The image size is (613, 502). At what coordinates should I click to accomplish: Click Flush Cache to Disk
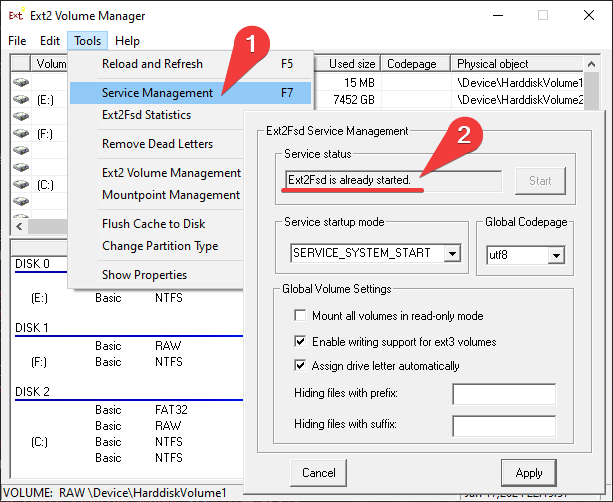pos(153,224)
